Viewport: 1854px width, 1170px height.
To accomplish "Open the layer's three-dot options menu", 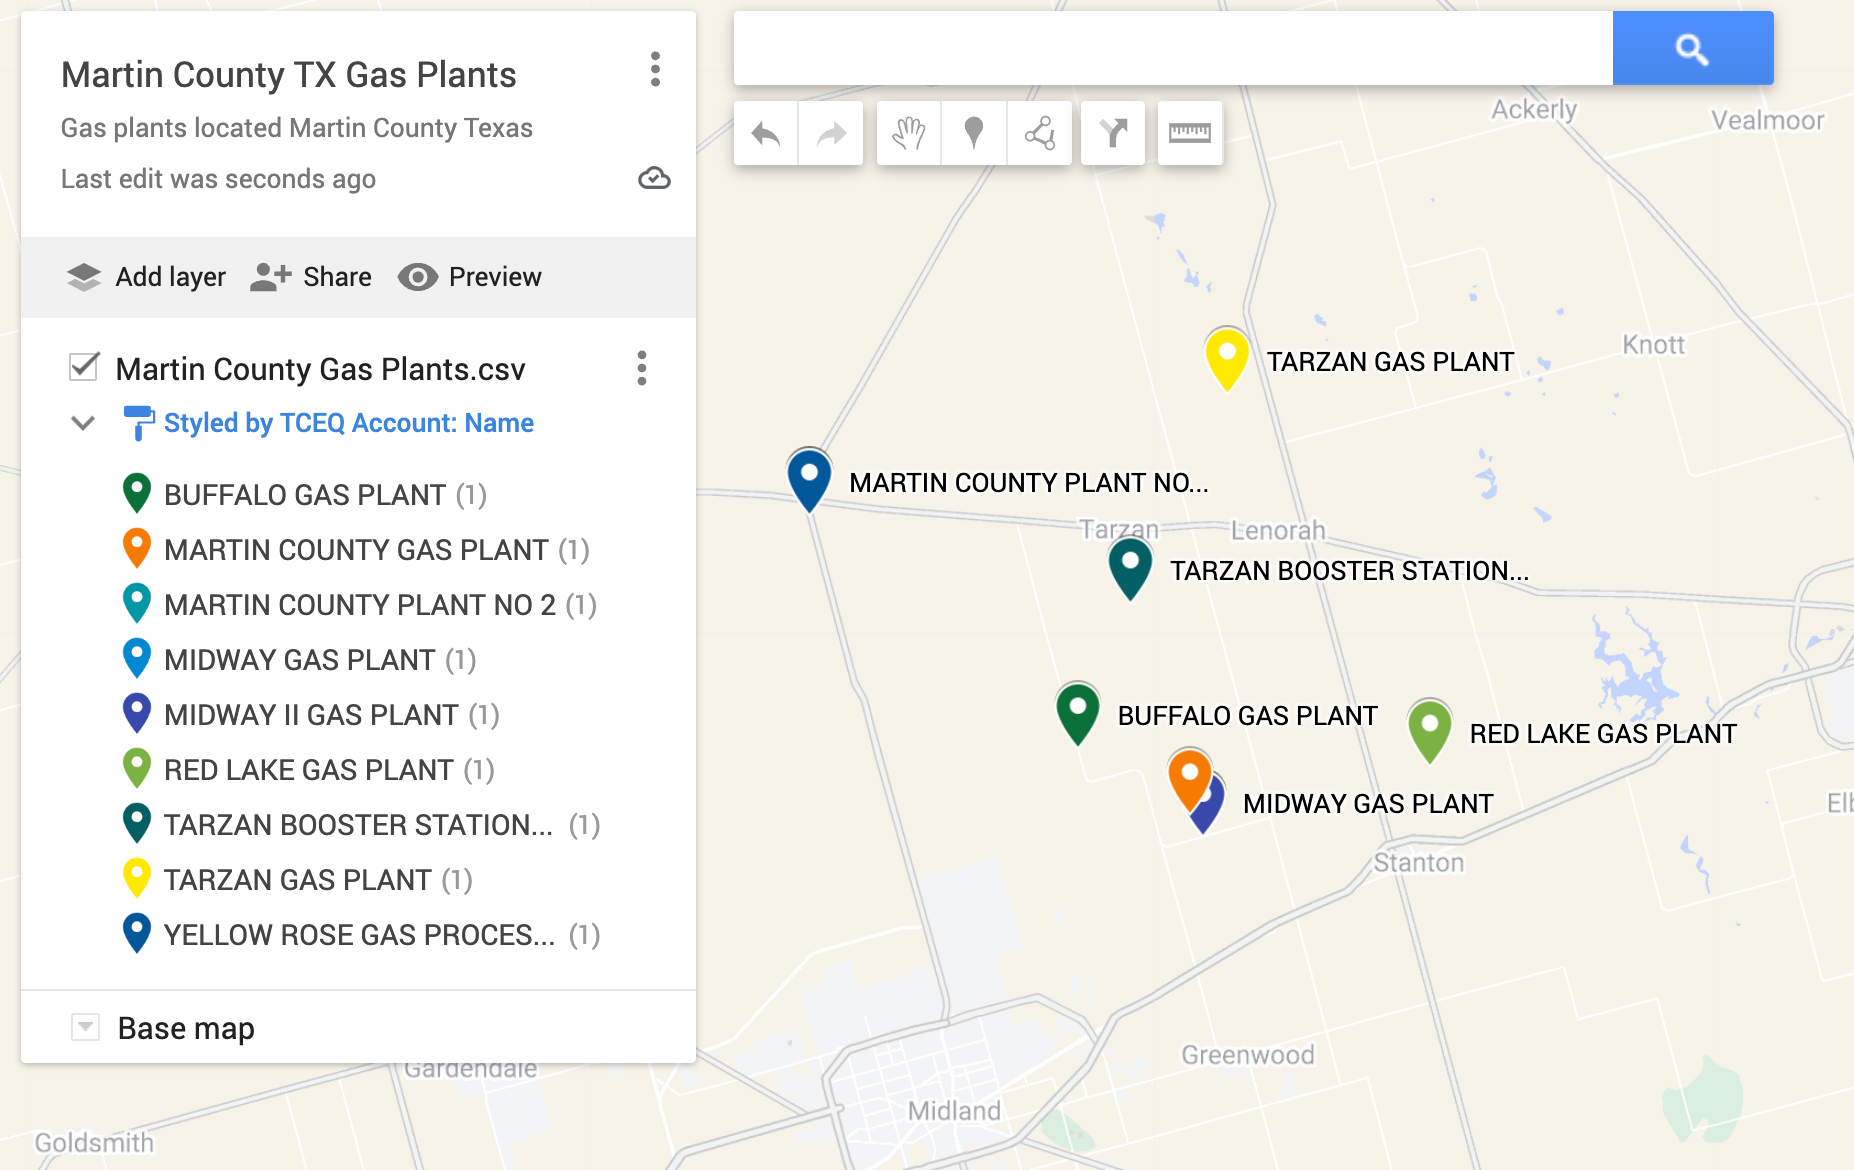I will click(x=642, y=368).
